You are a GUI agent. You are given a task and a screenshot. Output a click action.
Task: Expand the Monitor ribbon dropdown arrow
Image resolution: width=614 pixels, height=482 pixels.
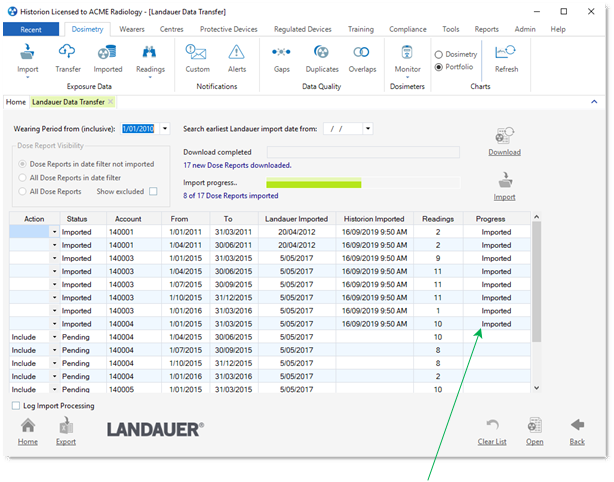(407, 78)
